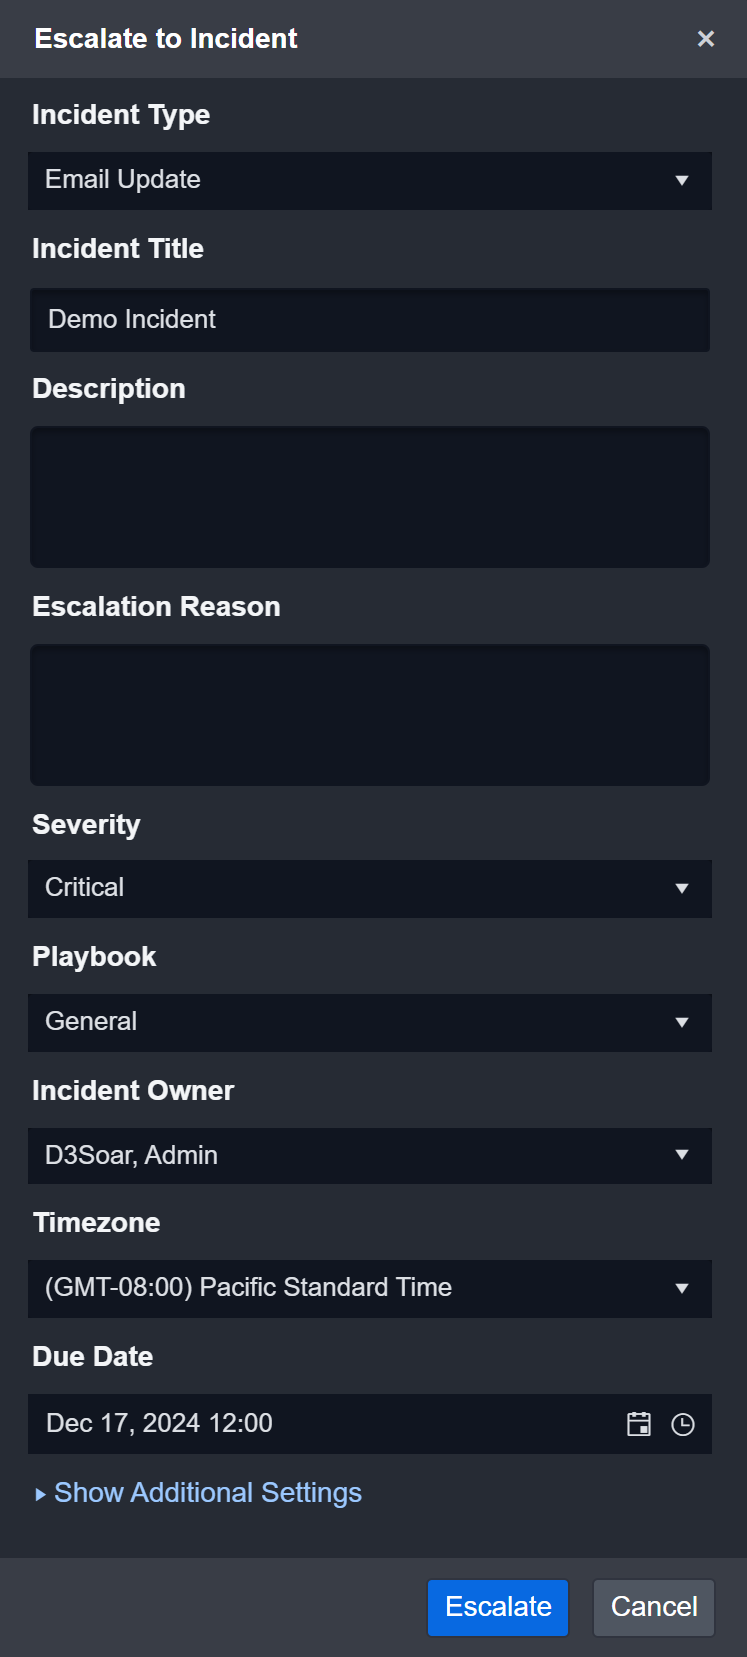Open the calendar date picker for Due Date
The image size is (747, 1657).
[638, 1424]
